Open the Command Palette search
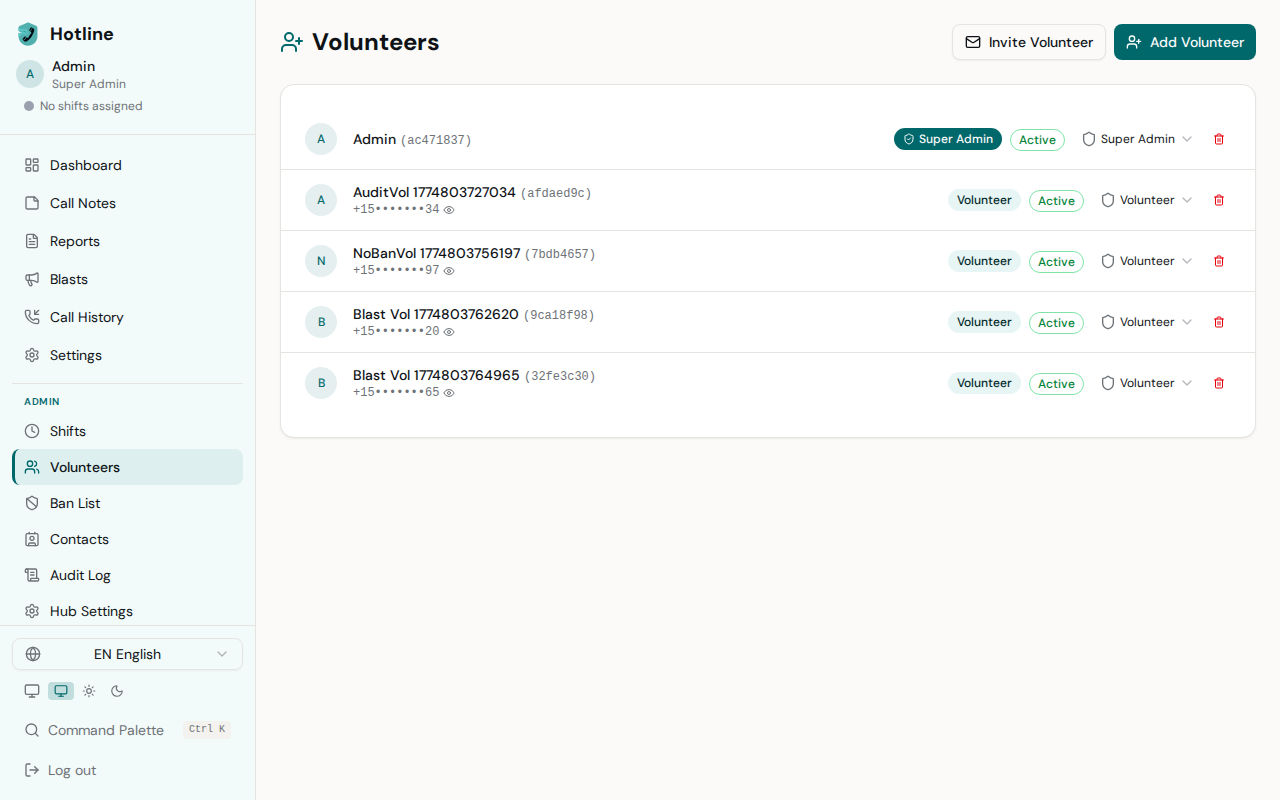 (105, 730)
